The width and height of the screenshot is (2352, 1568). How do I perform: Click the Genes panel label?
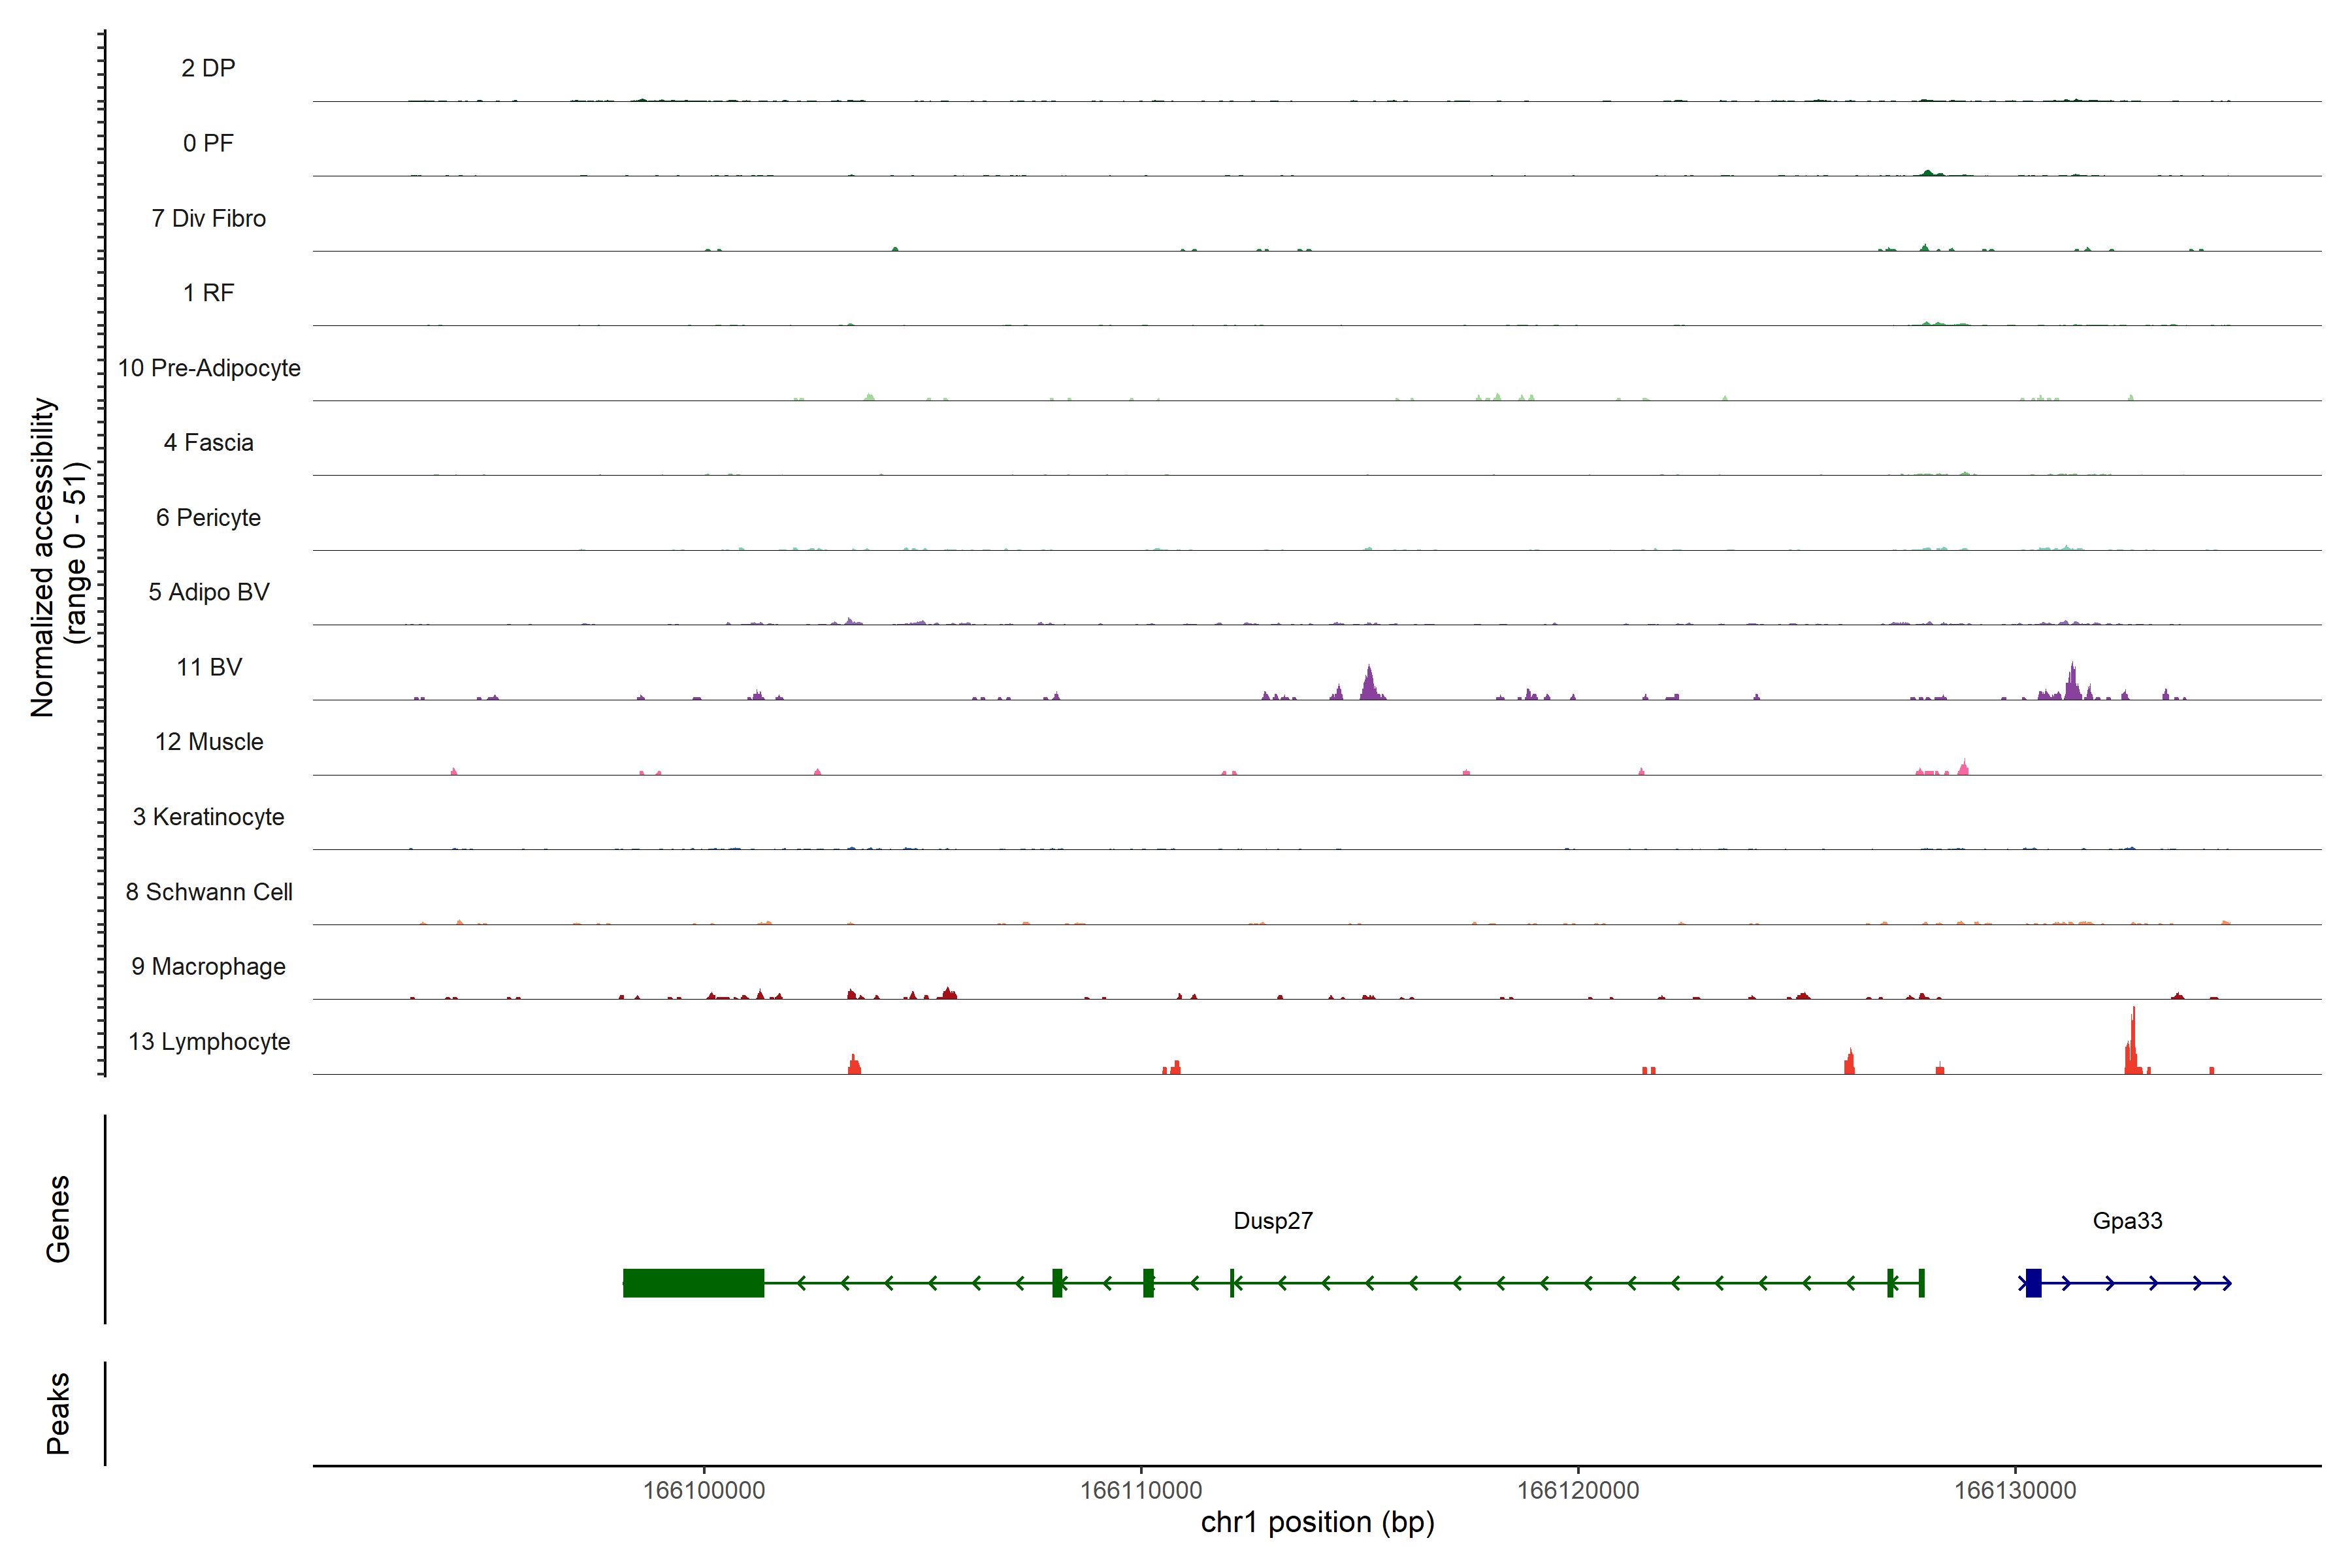[58, 1219]
